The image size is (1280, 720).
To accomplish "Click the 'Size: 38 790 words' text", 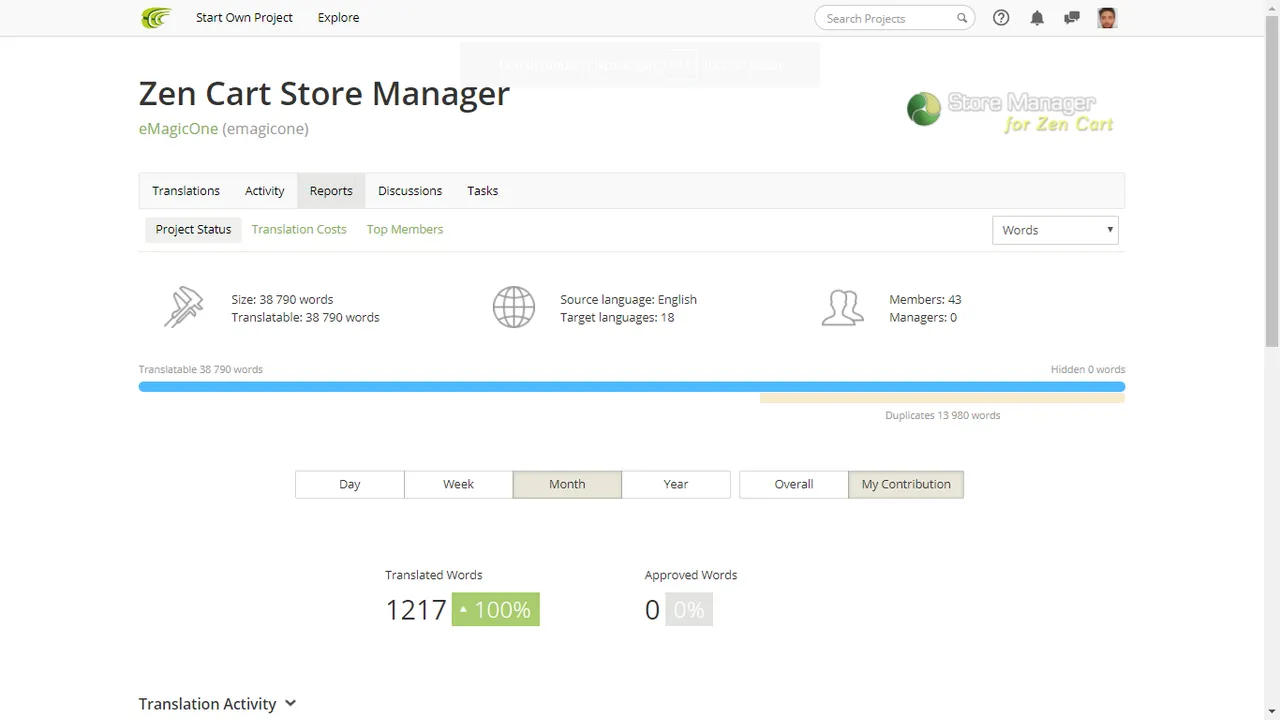I will (x=282, y=299).
